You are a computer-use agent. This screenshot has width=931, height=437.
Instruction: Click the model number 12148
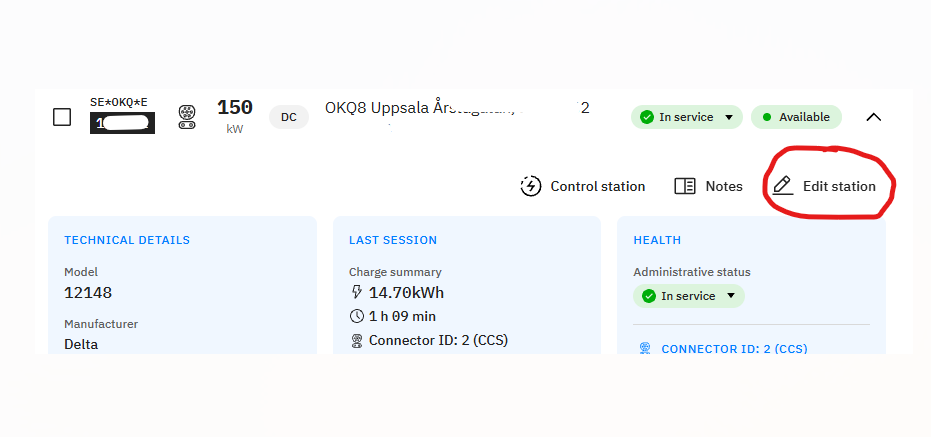[x=88, y=293]
